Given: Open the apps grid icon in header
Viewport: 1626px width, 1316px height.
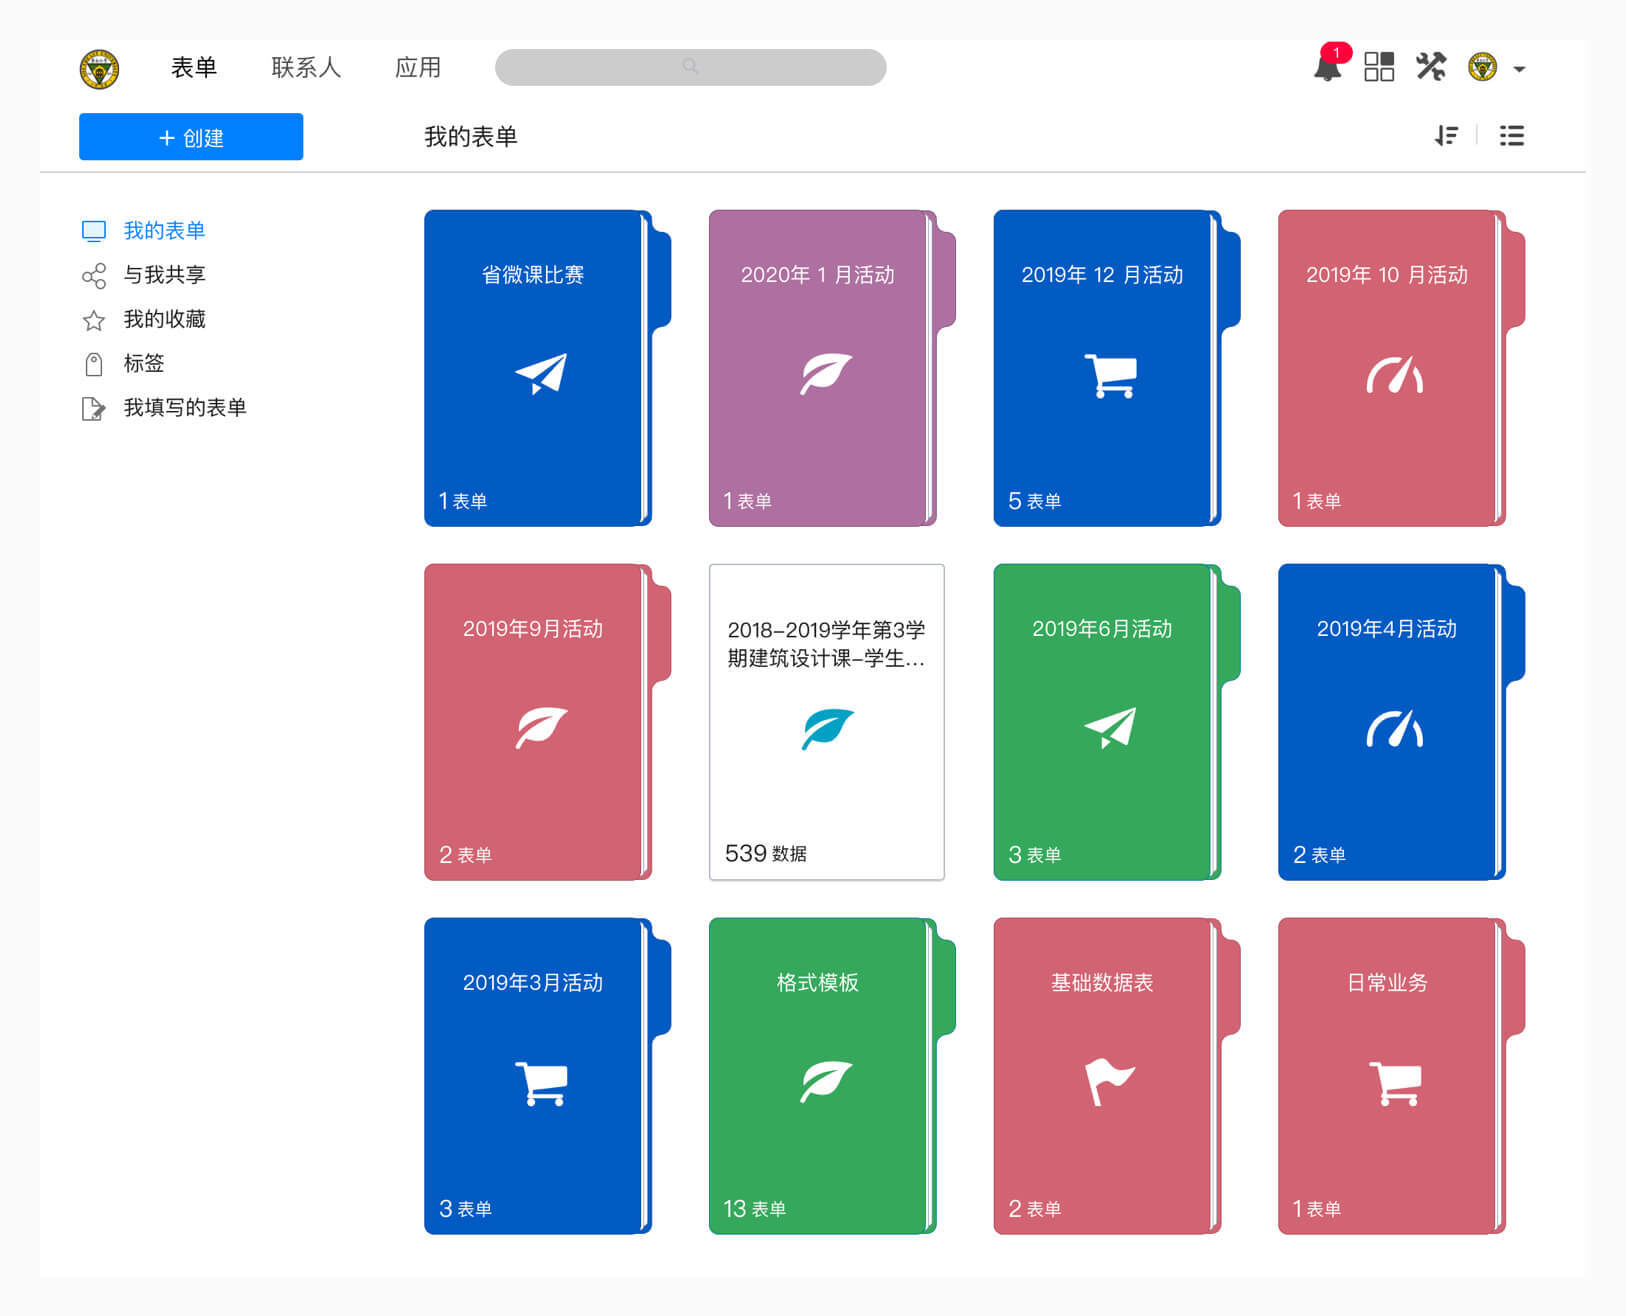Looking at the screenshot, I should click(x=1379, y=67).
